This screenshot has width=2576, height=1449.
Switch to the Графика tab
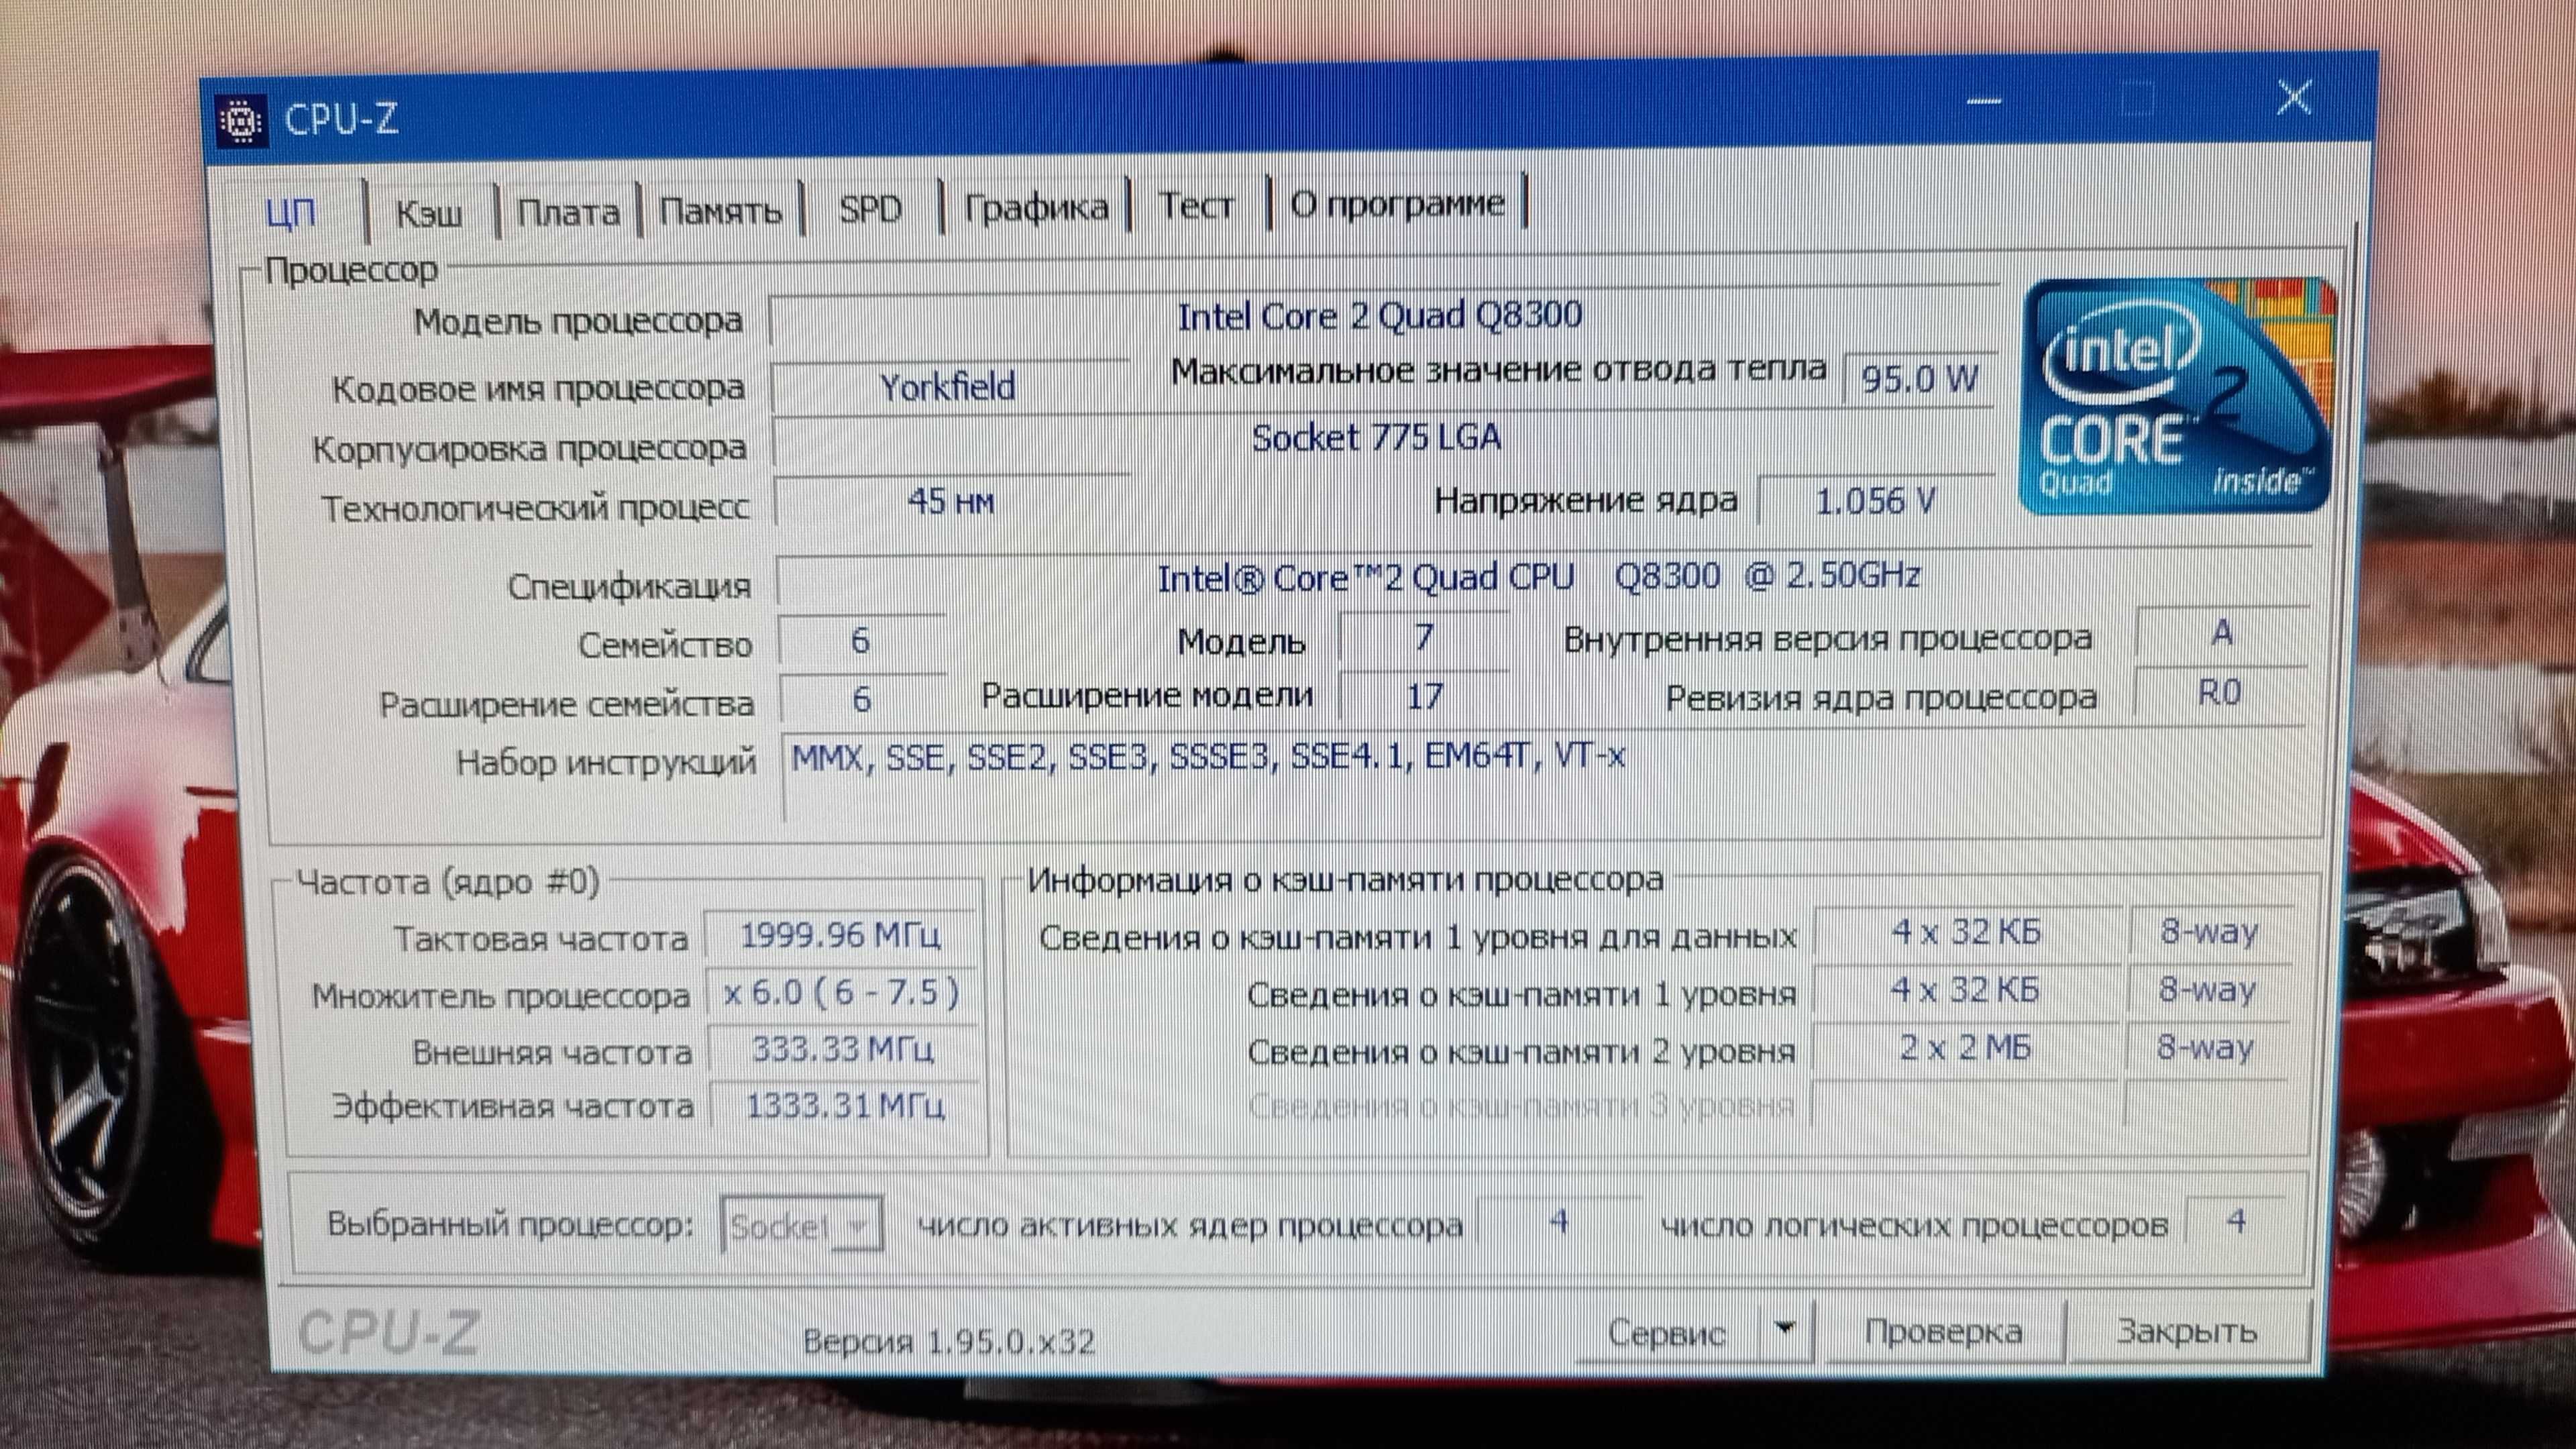[x=1036, y=206]
